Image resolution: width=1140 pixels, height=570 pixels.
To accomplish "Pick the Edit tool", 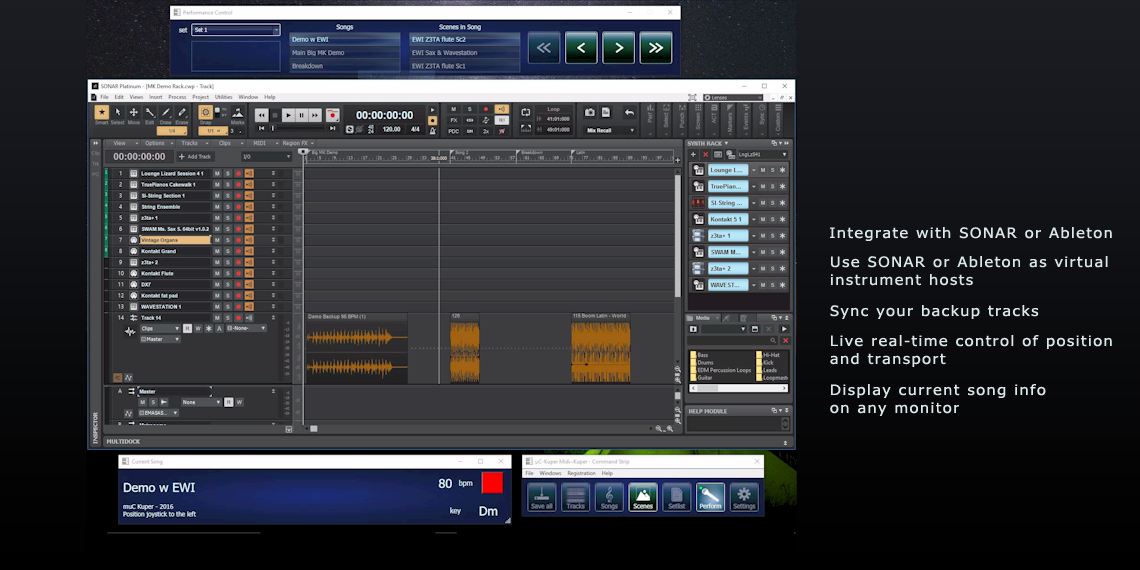I will [x=150, y=113].
